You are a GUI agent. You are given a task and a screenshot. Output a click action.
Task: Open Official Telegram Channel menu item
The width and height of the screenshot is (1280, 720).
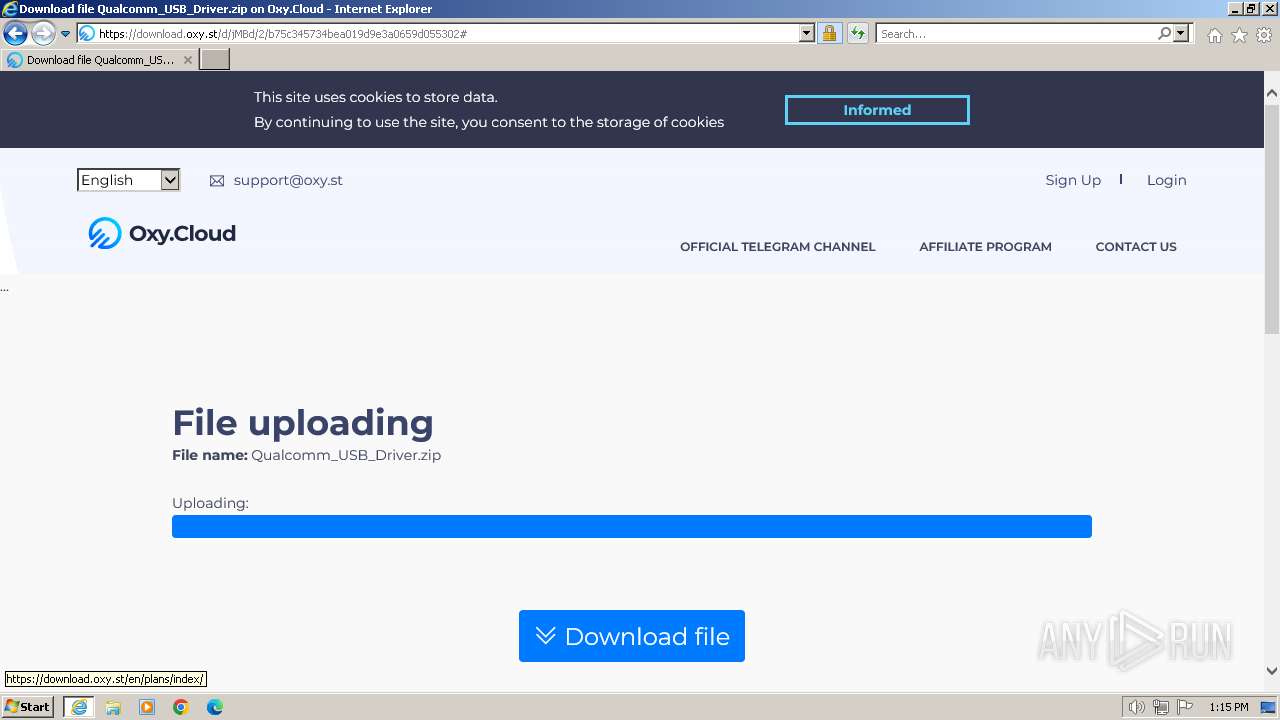[x=777, y=247]
